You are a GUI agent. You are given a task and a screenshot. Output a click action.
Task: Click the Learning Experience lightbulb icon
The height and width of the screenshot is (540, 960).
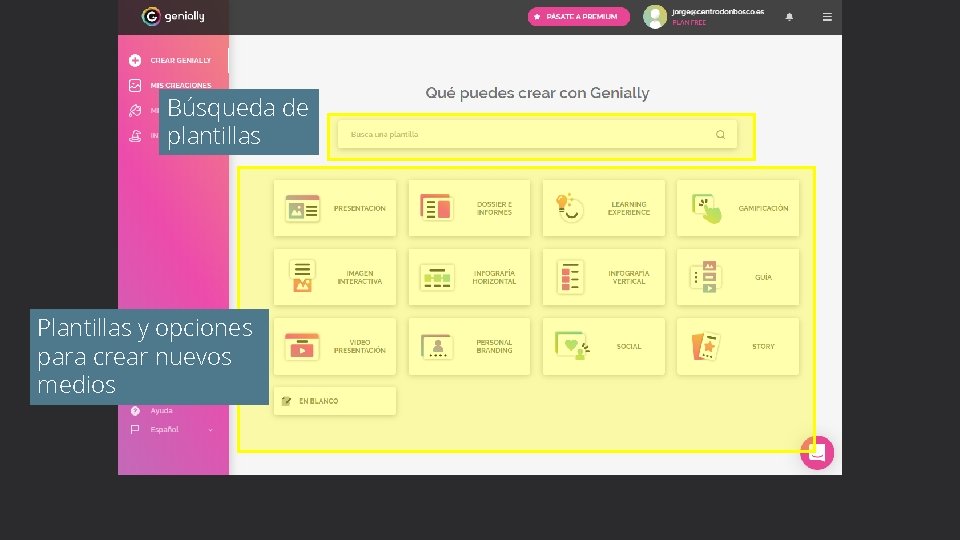tap(569, 208)
